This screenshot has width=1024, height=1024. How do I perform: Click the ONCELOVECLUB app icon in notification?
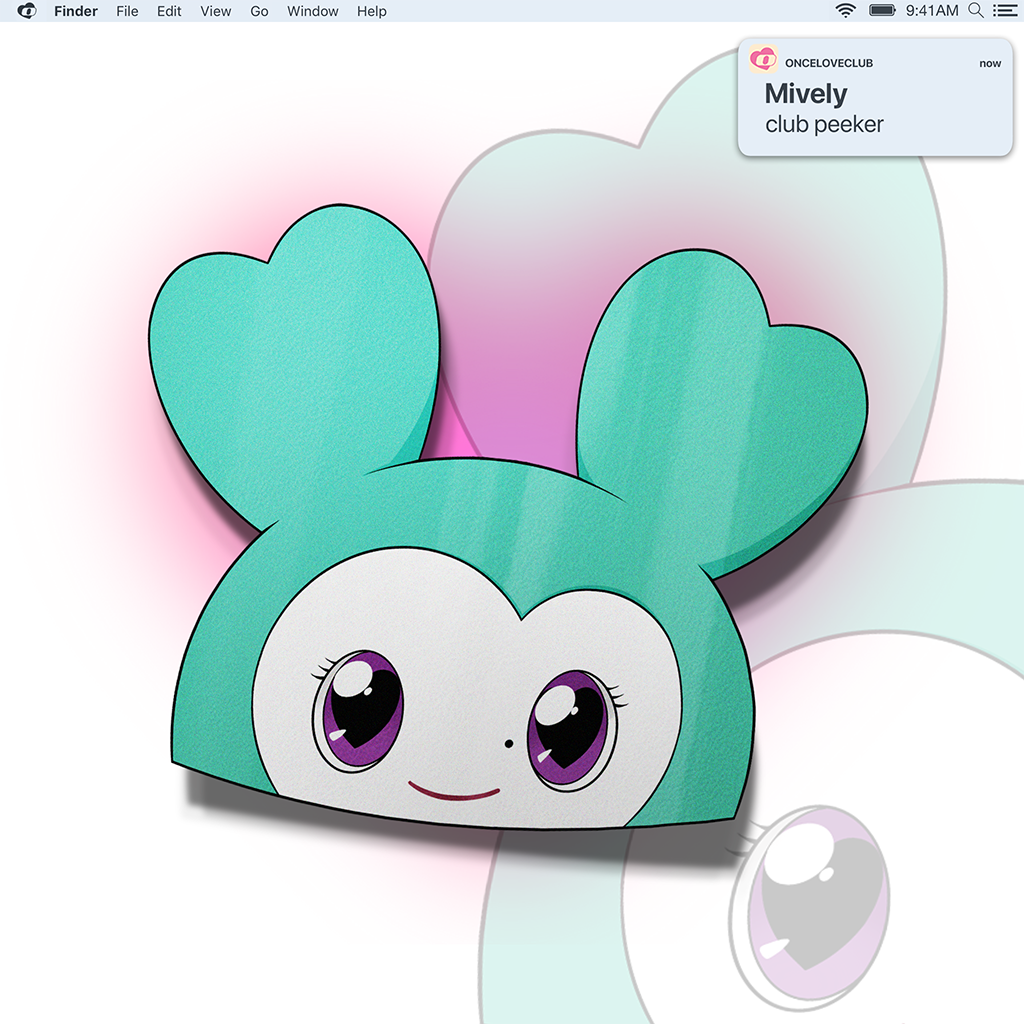coord(763,62)
